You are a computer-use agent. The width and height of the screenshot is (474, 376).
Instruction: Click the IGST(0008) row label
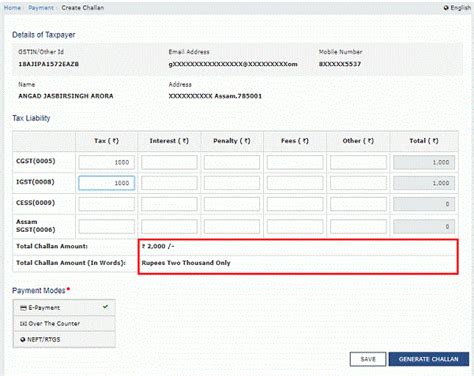click(35, 182)
